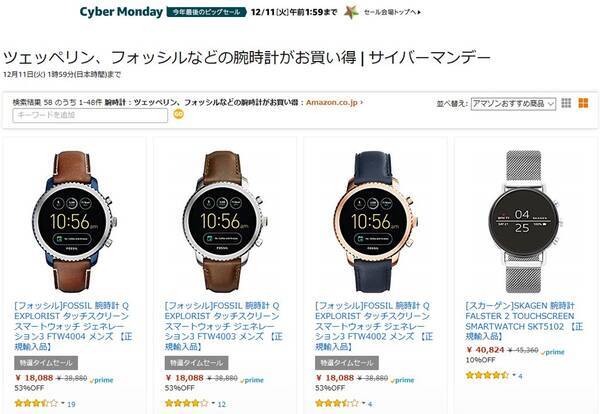
Task: Click prime badge on SKAGEN watch
Action: (x=553, y=352)
